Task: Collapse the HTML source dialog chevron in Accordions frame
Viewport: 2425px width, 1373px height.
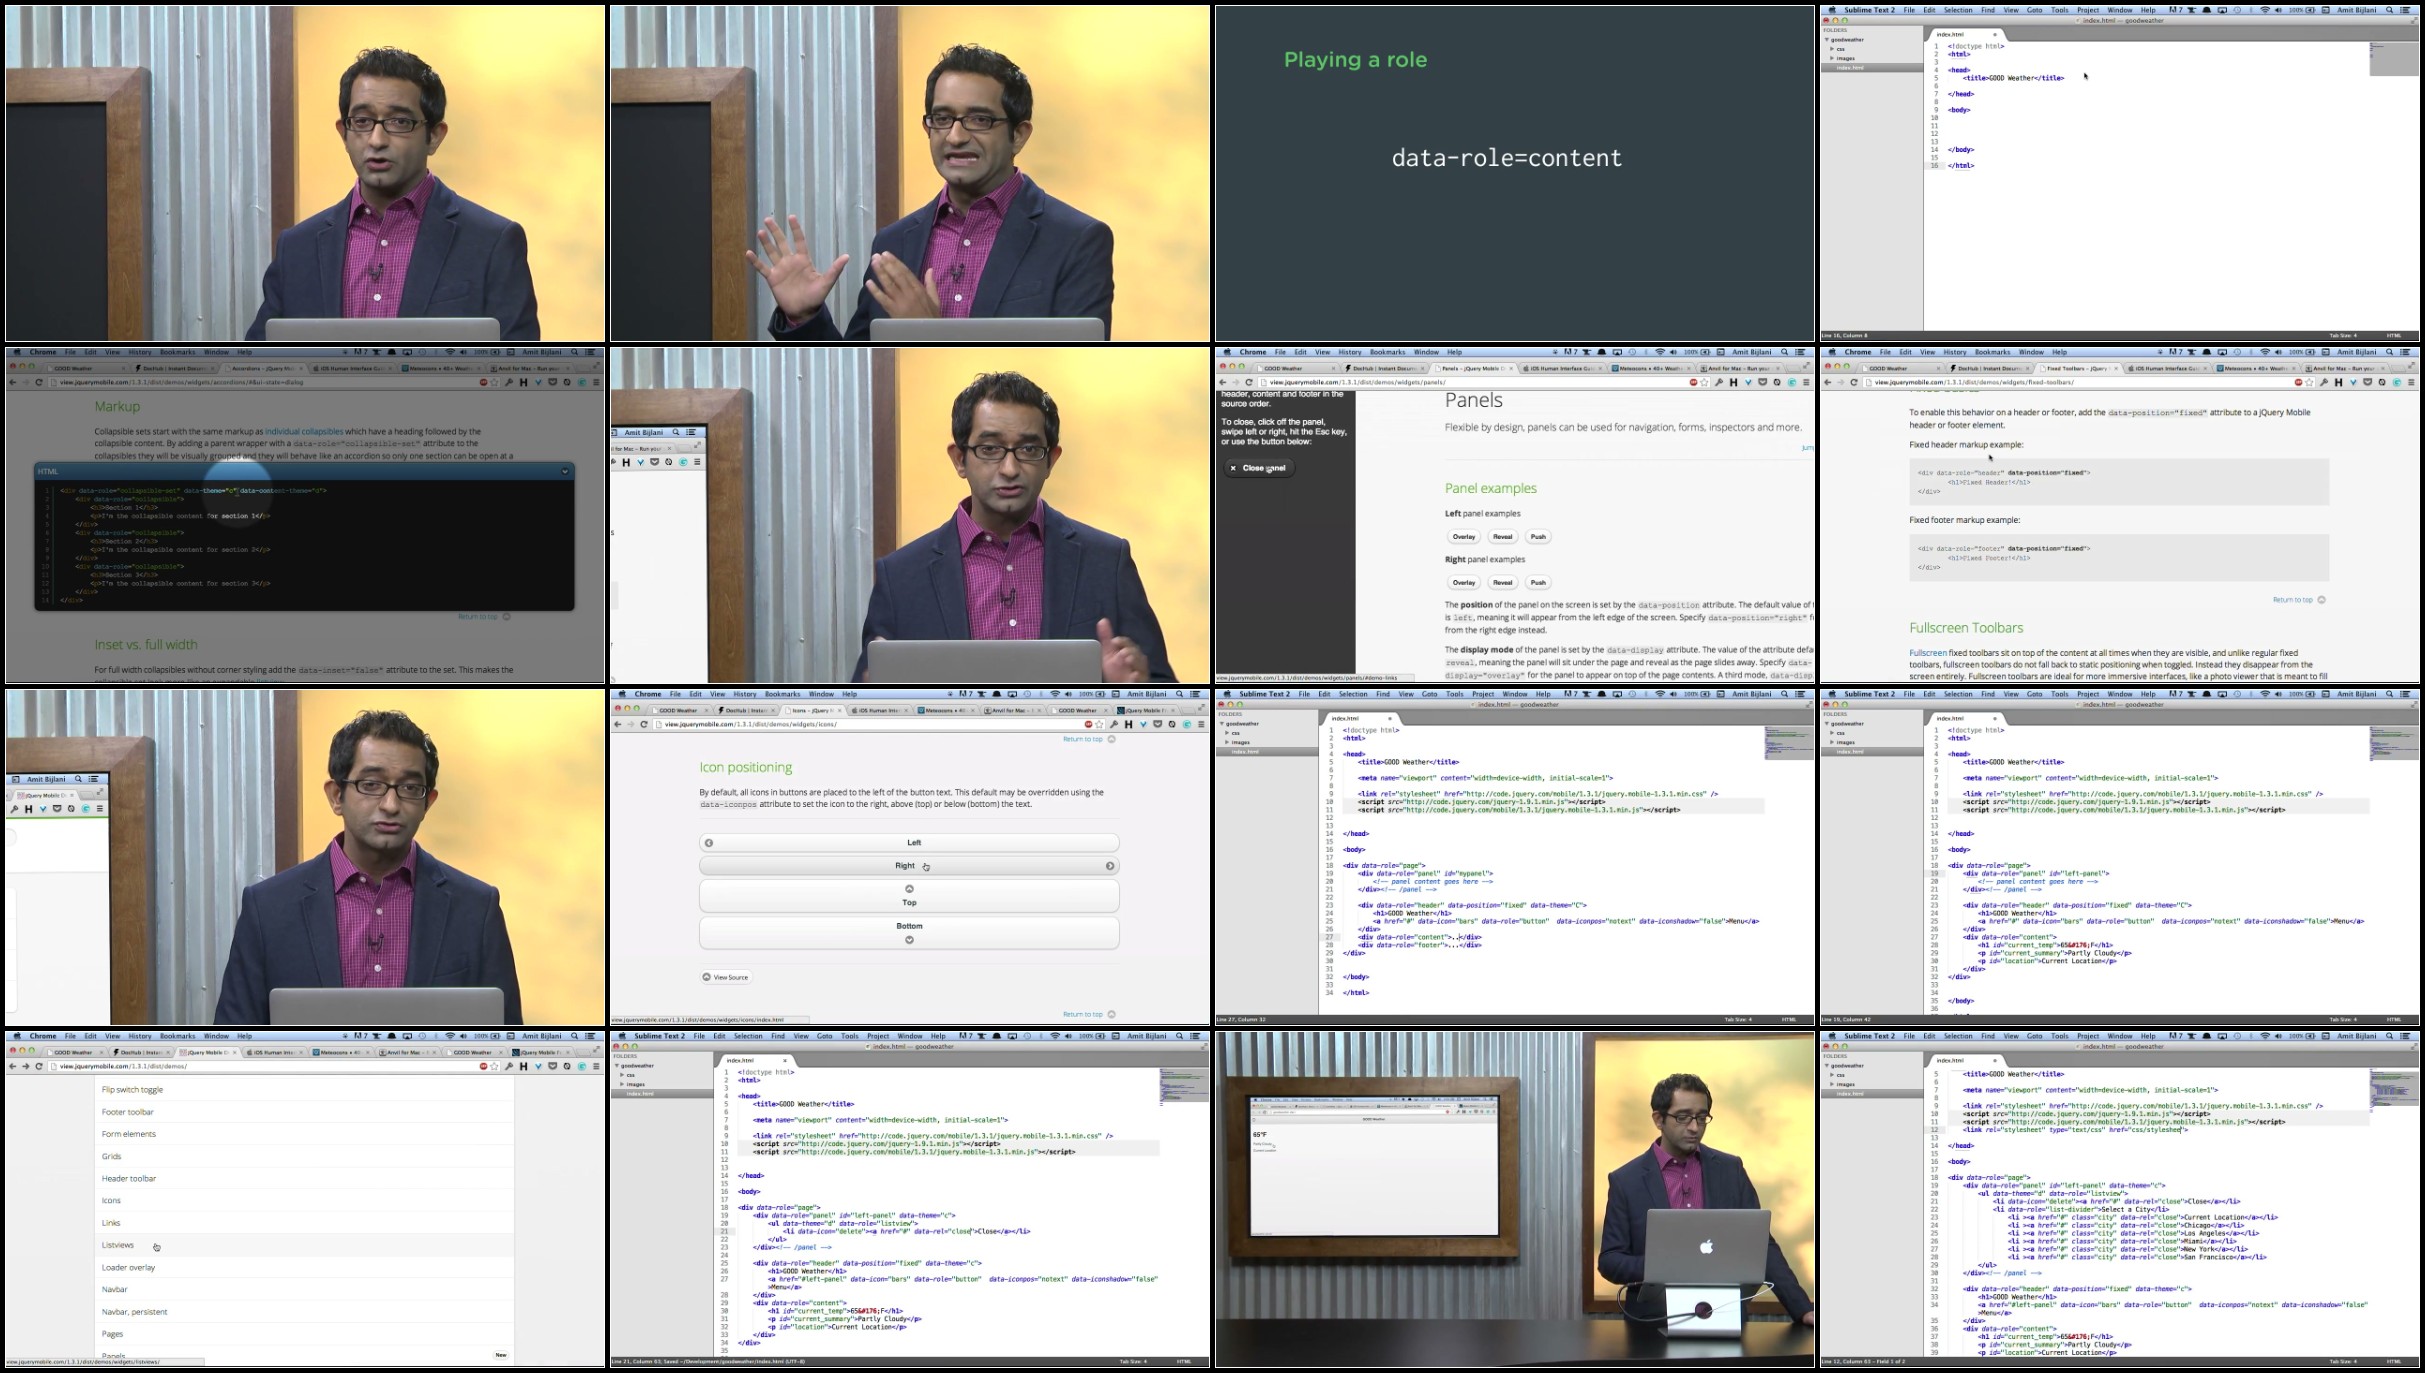Action: [x=565, y=471]
